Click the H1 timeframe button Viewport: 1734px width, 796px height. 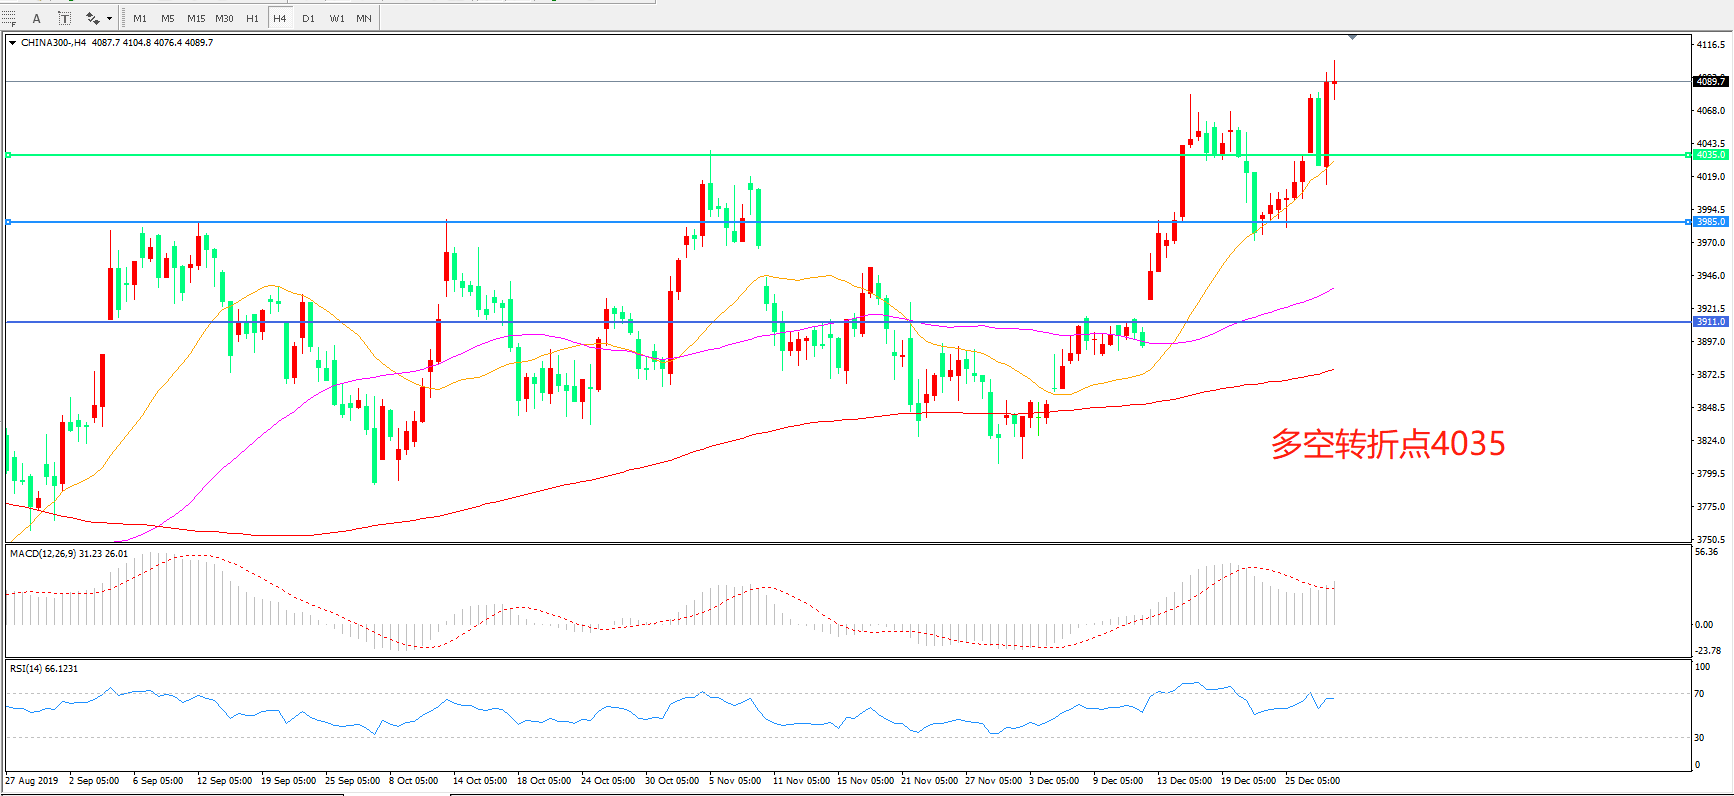[x=252, y=18]
